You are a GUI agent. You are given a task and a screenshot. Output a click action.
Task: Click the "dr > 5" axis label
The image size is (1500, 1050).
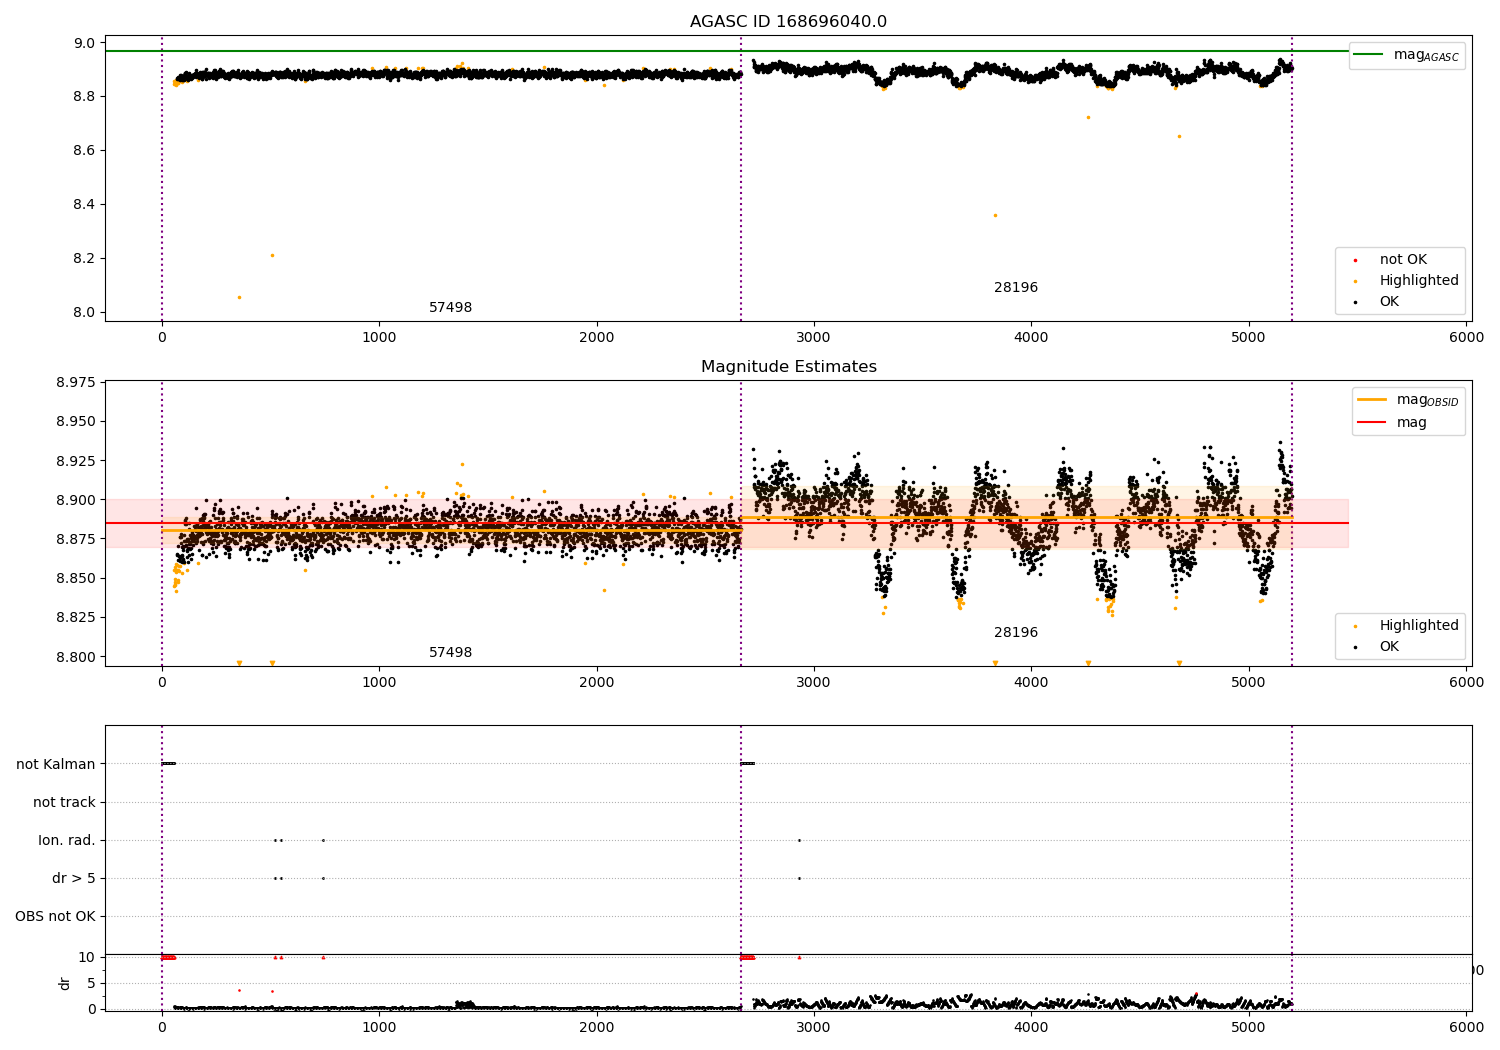[74, 878]
